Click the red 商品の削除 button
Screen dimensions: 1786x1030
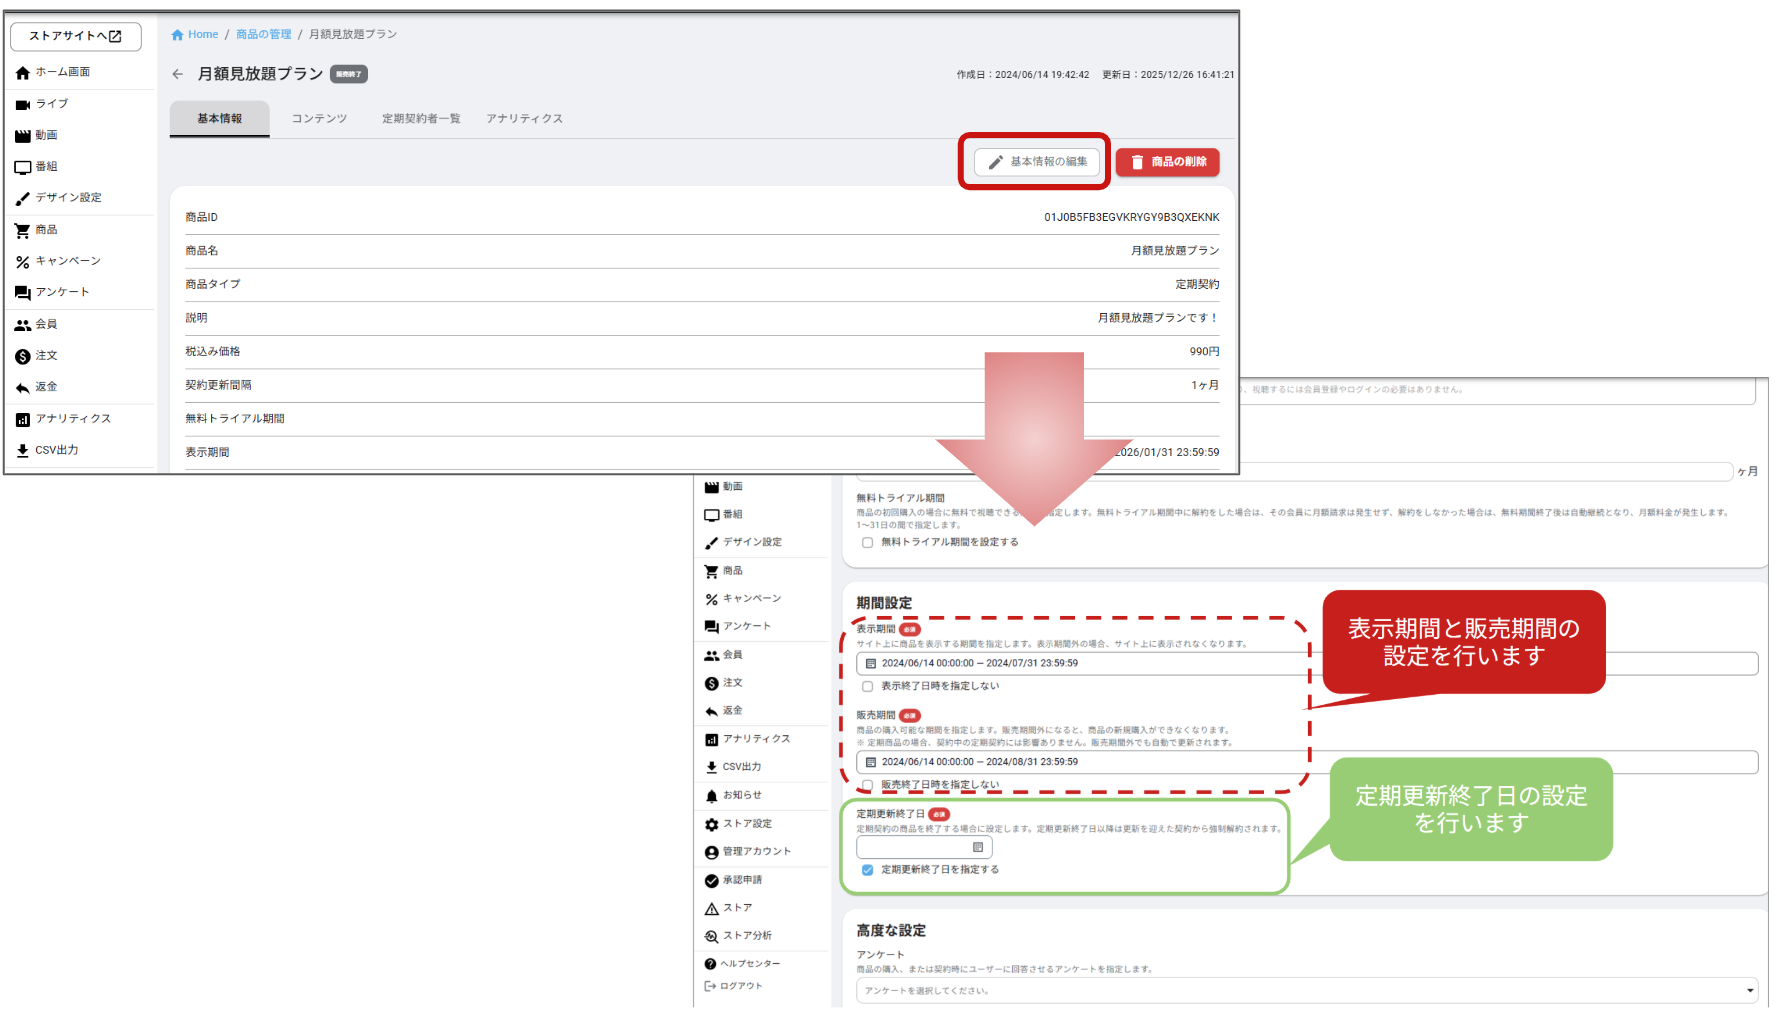point(1167,162)
